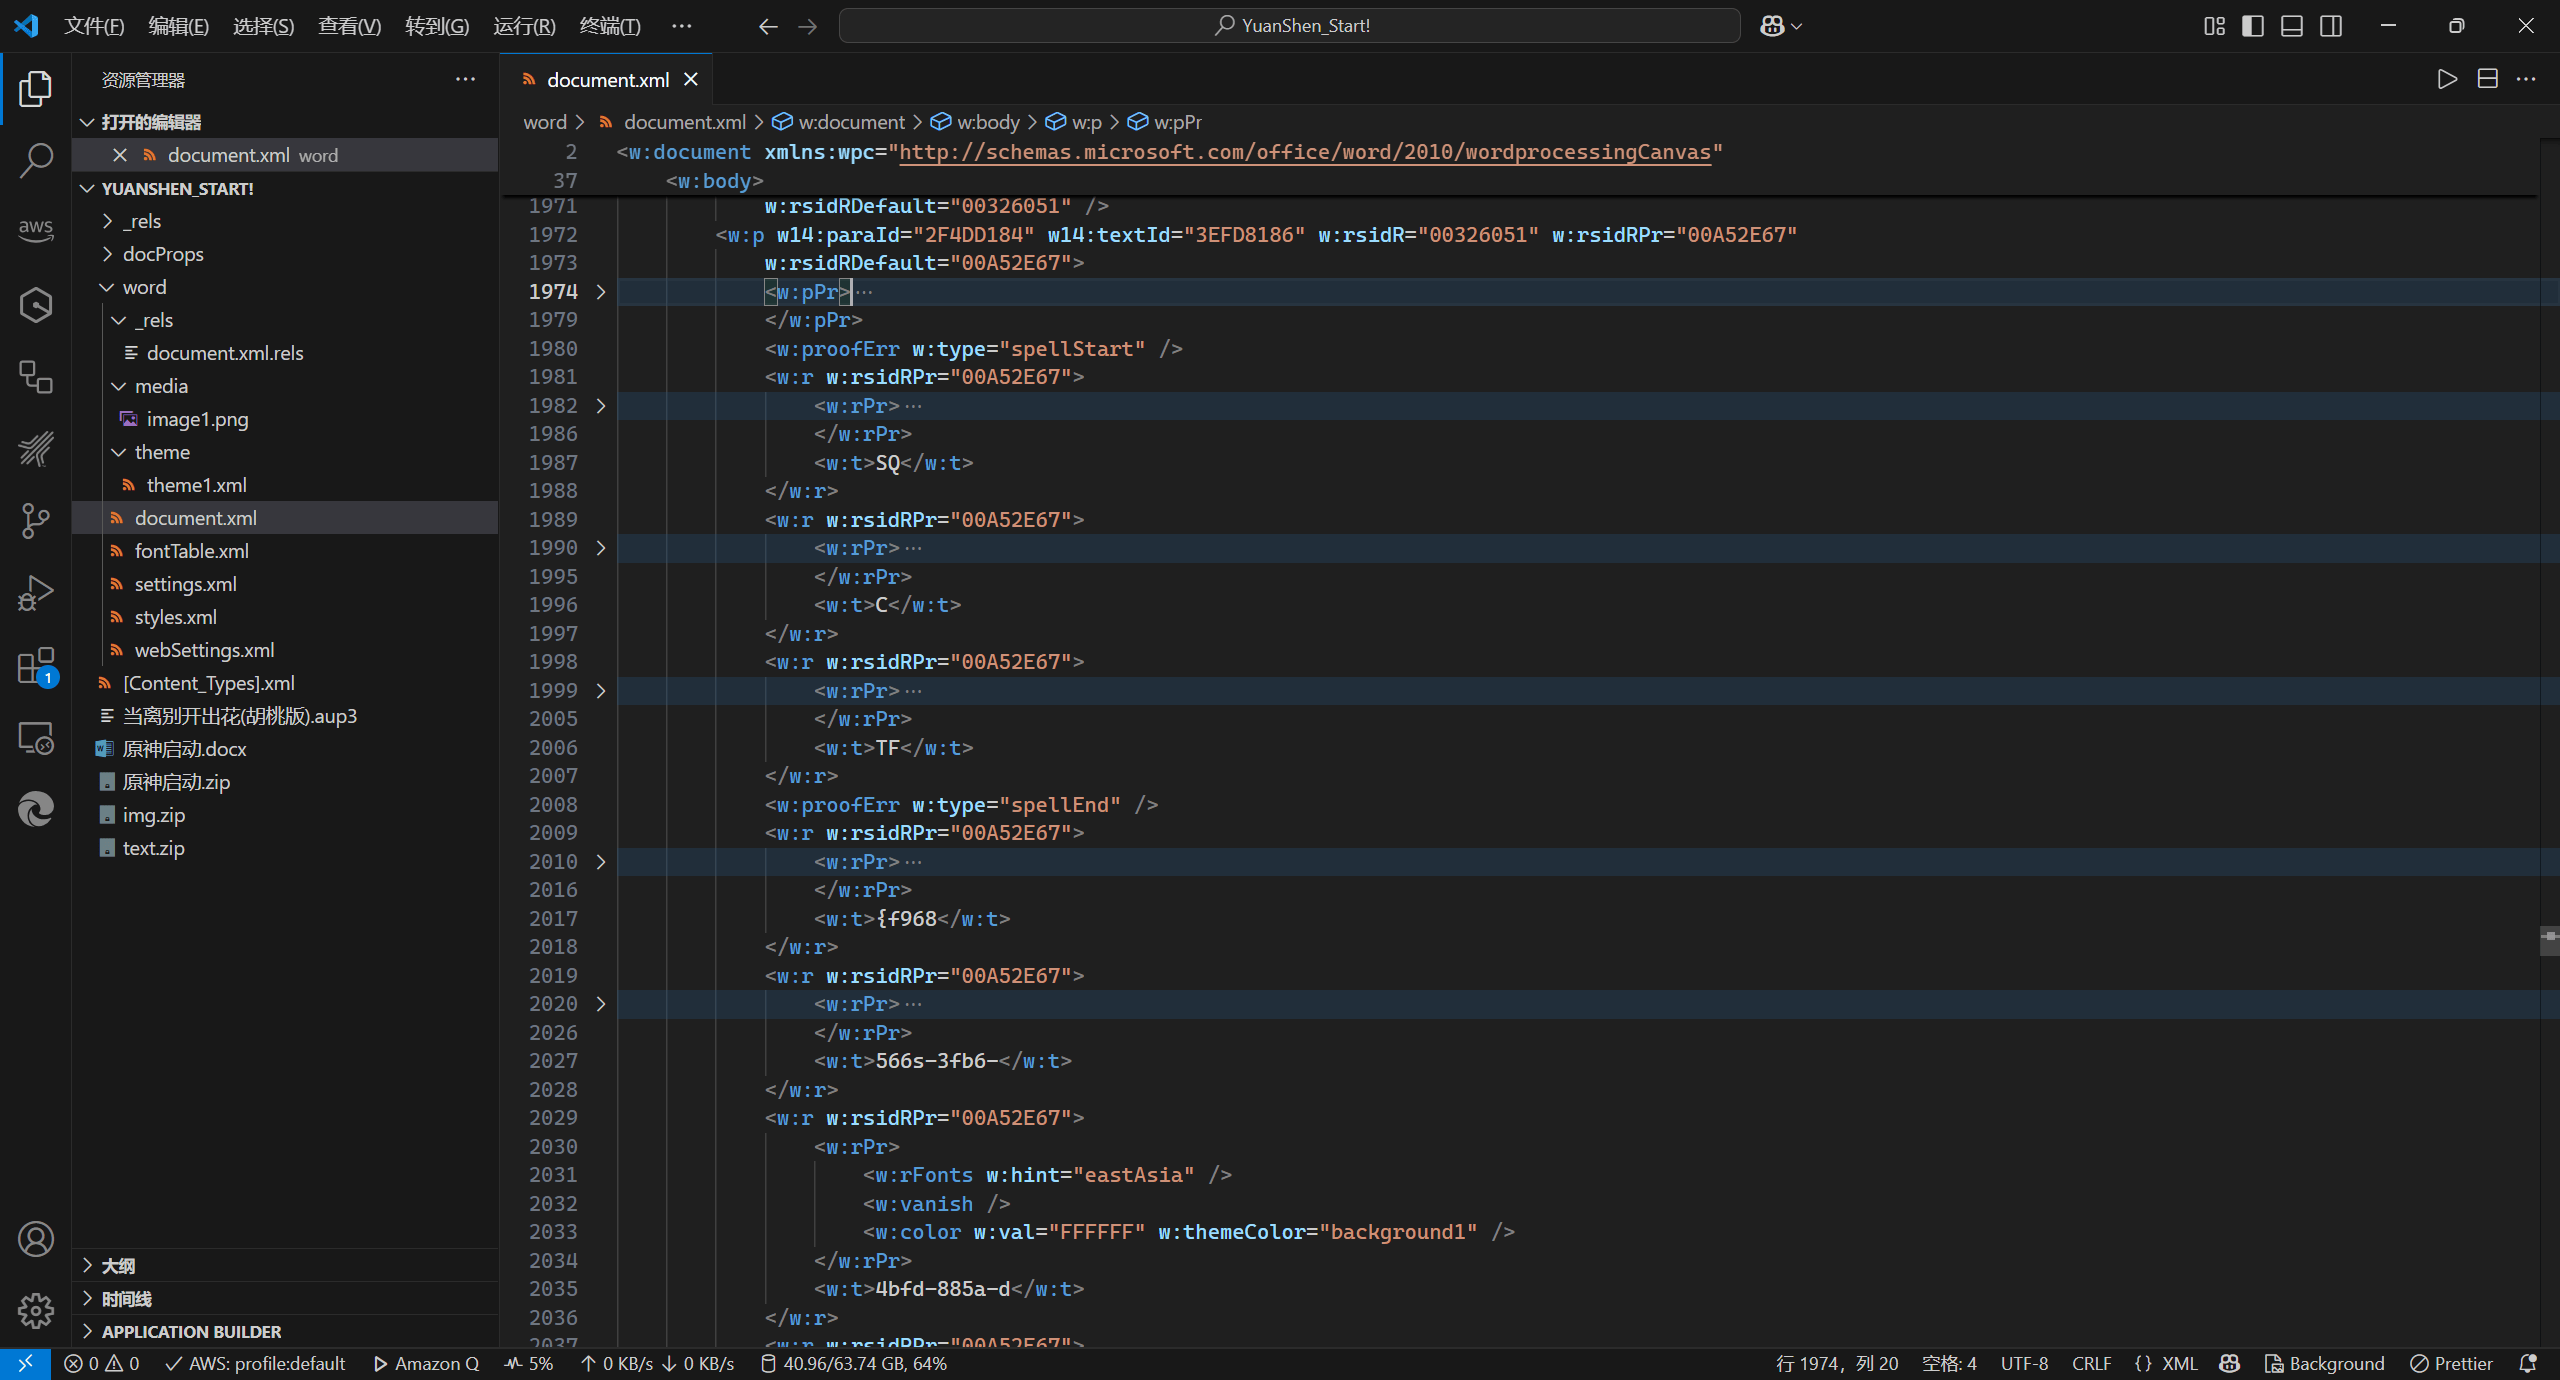Toggle primary side bar visibility
Viewport: 2560px width, 1380px height.
pyautogui.click(x=2253, y=26)
